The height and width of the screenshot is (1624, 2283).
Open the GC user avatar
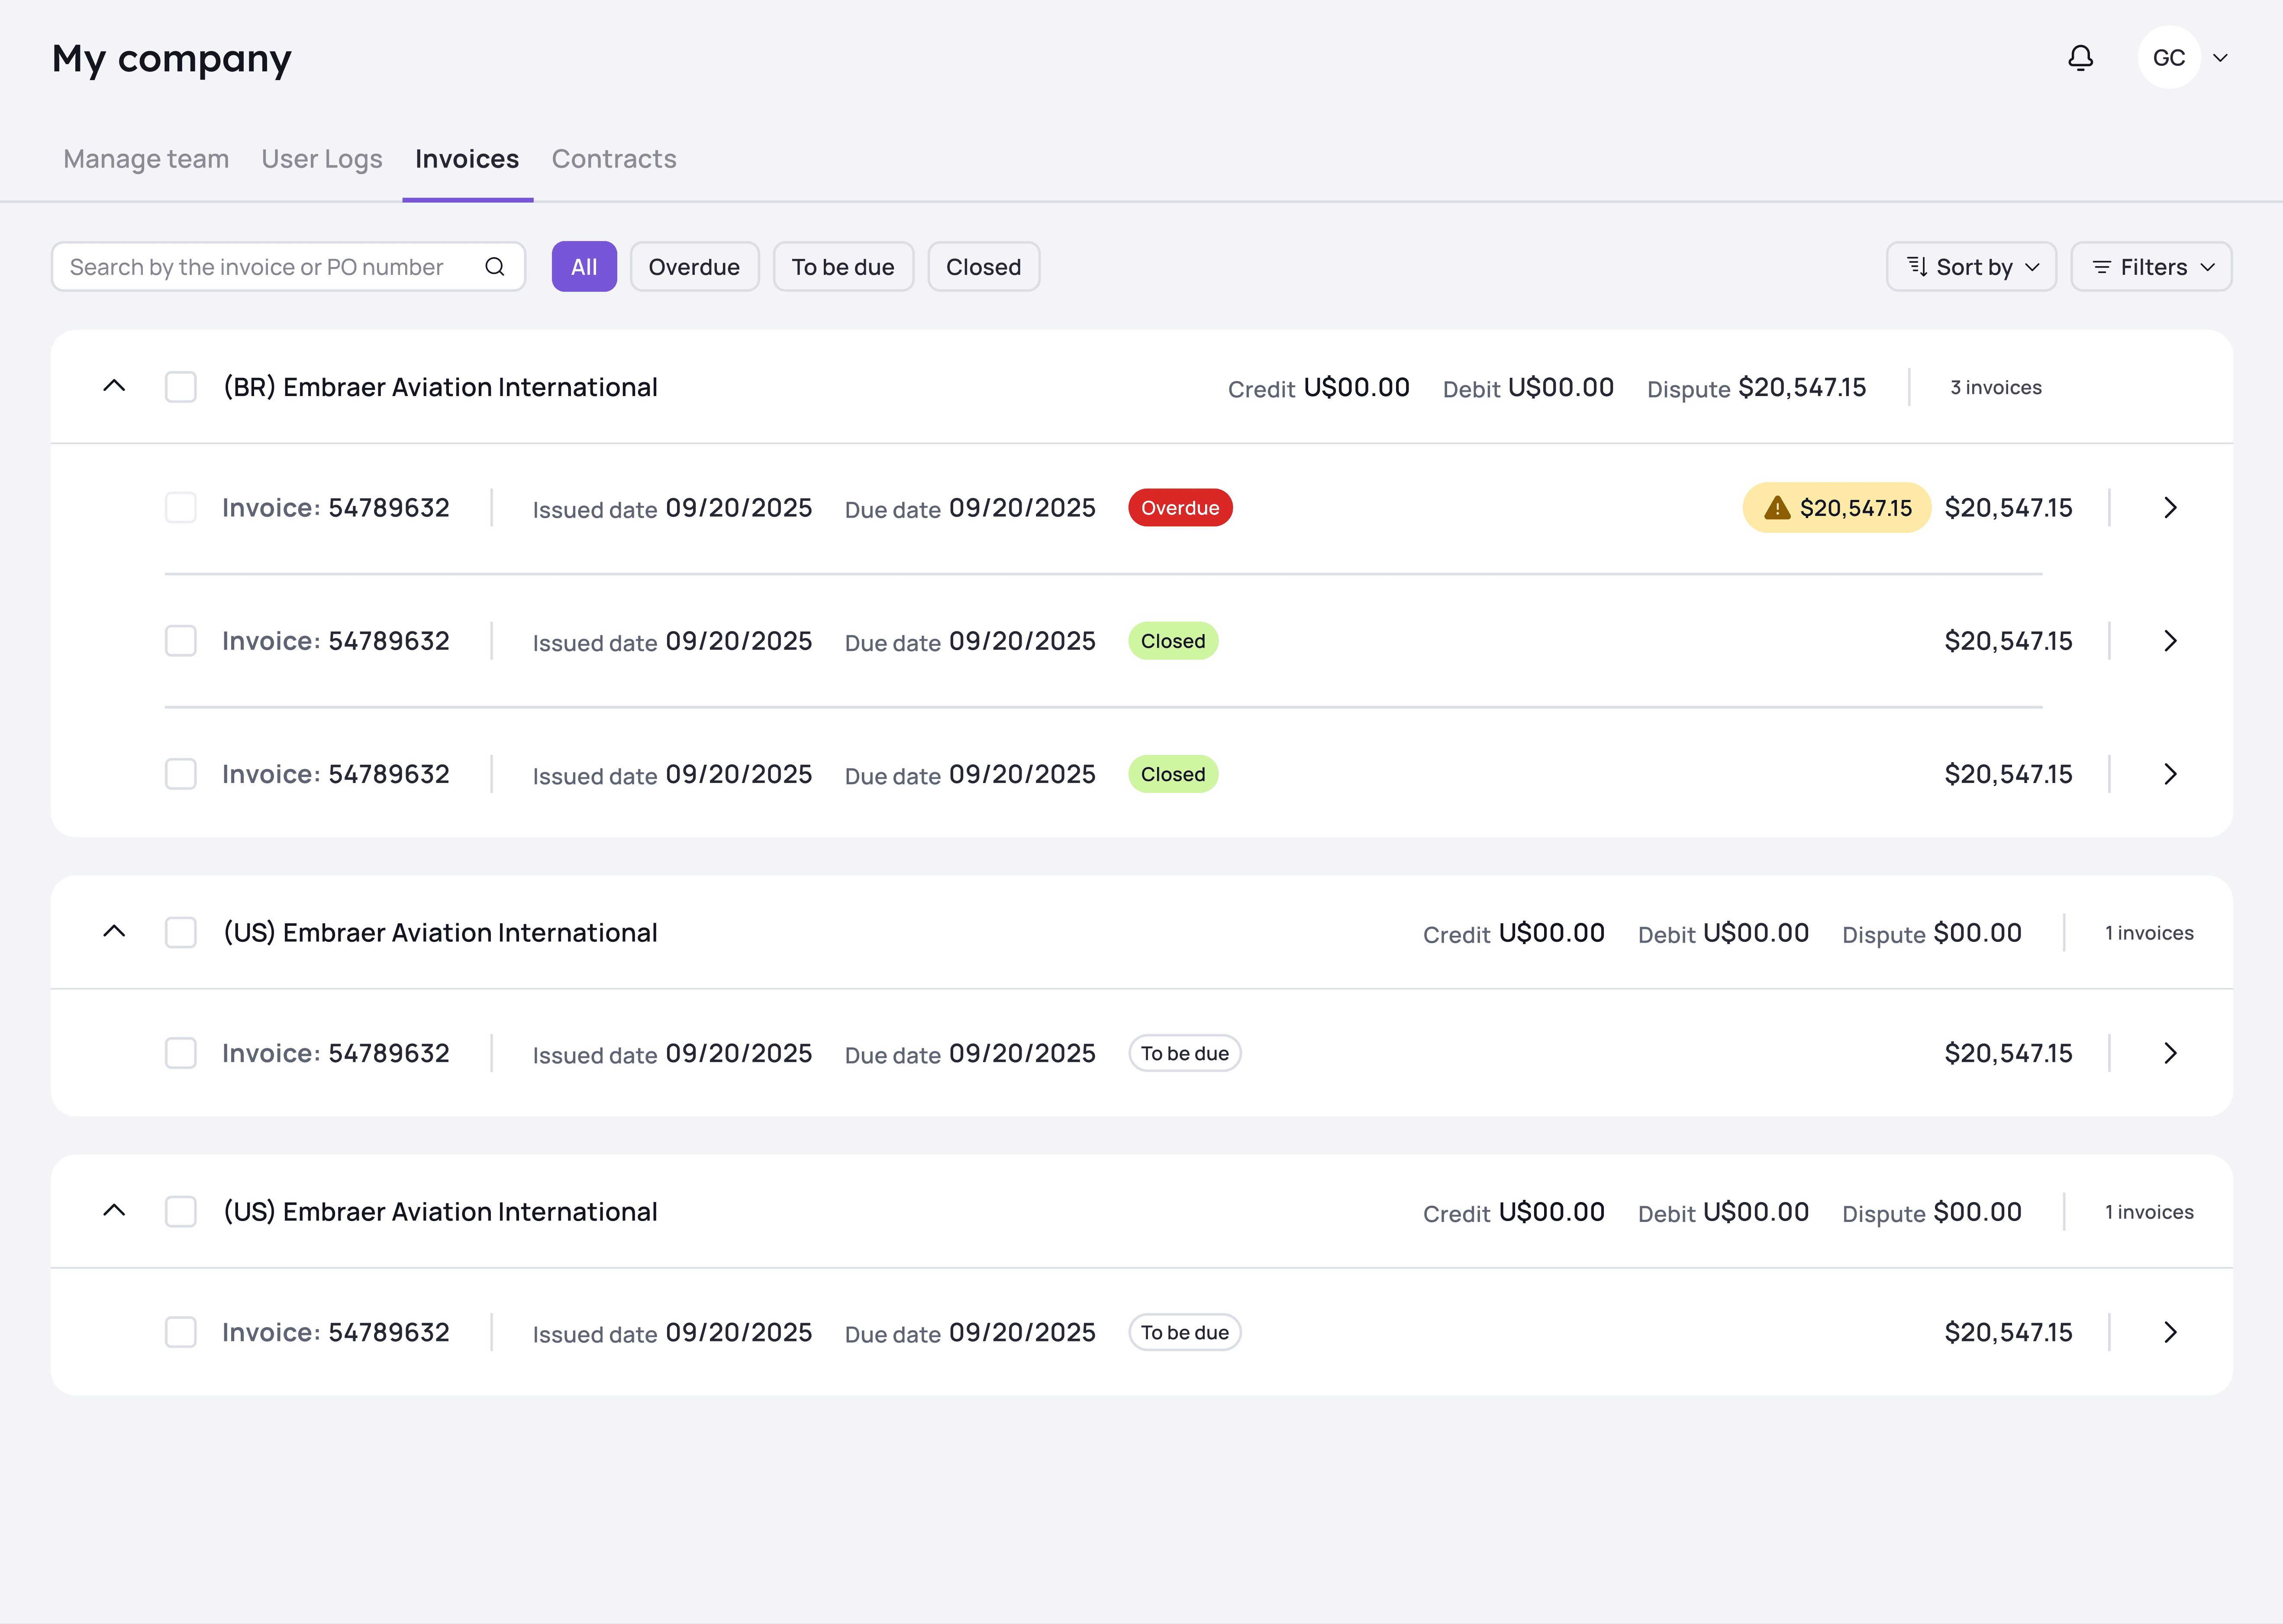[2168, 58]
